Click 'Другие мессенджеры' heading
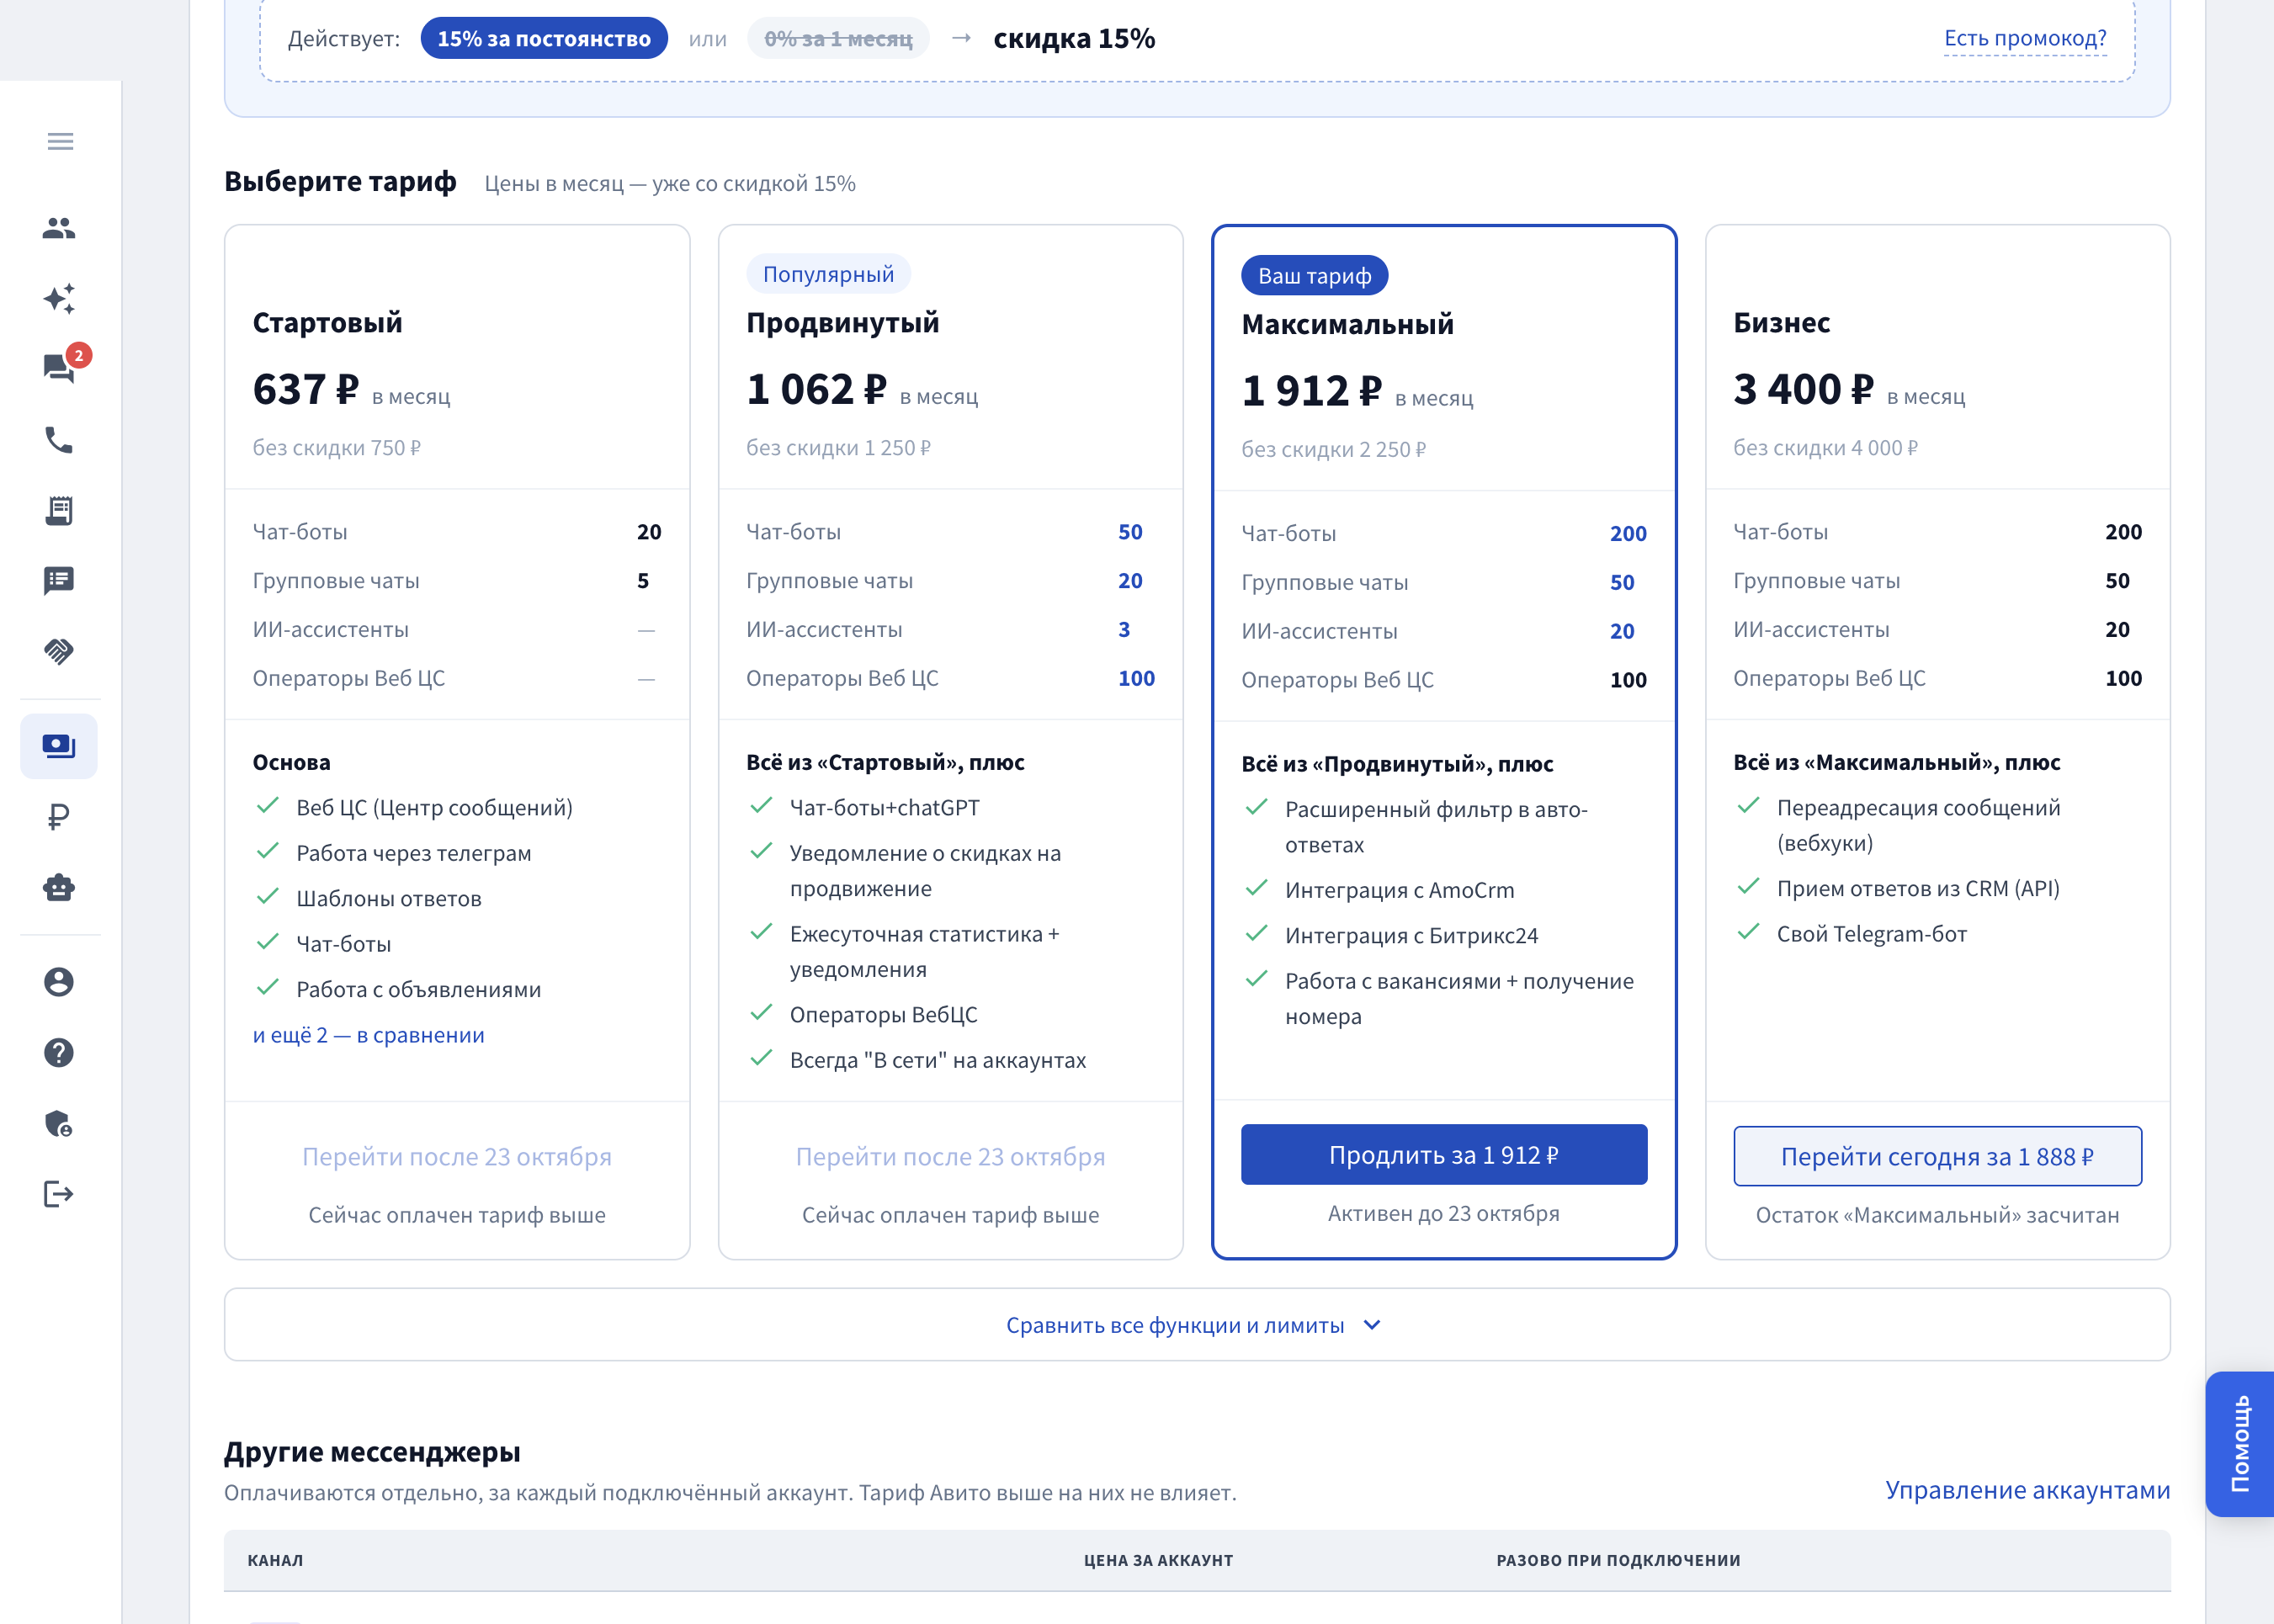The height and width of the screenshot is (1624, 2274). (x=372, y=1452)
